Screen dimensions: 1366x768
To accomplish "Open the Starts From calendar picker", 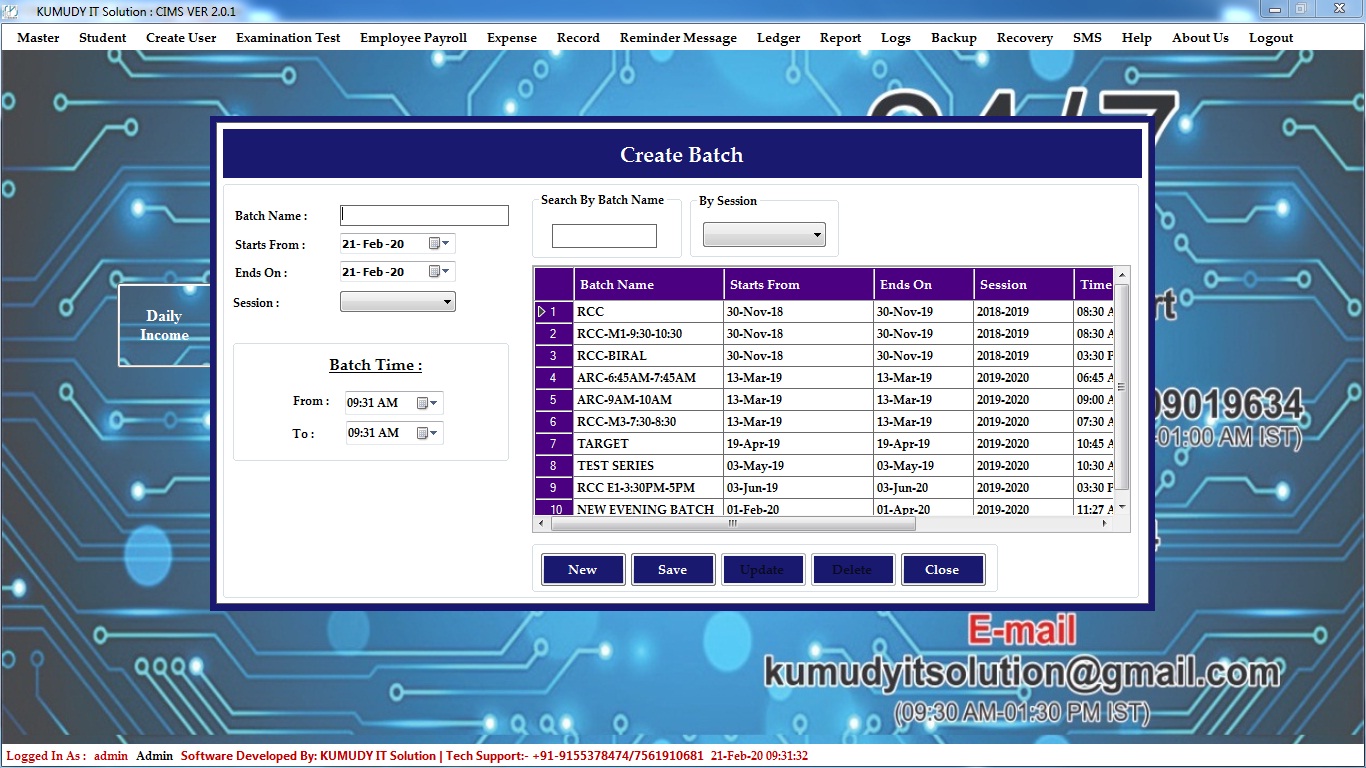I will pyautogui.click(x=438, y=244).
